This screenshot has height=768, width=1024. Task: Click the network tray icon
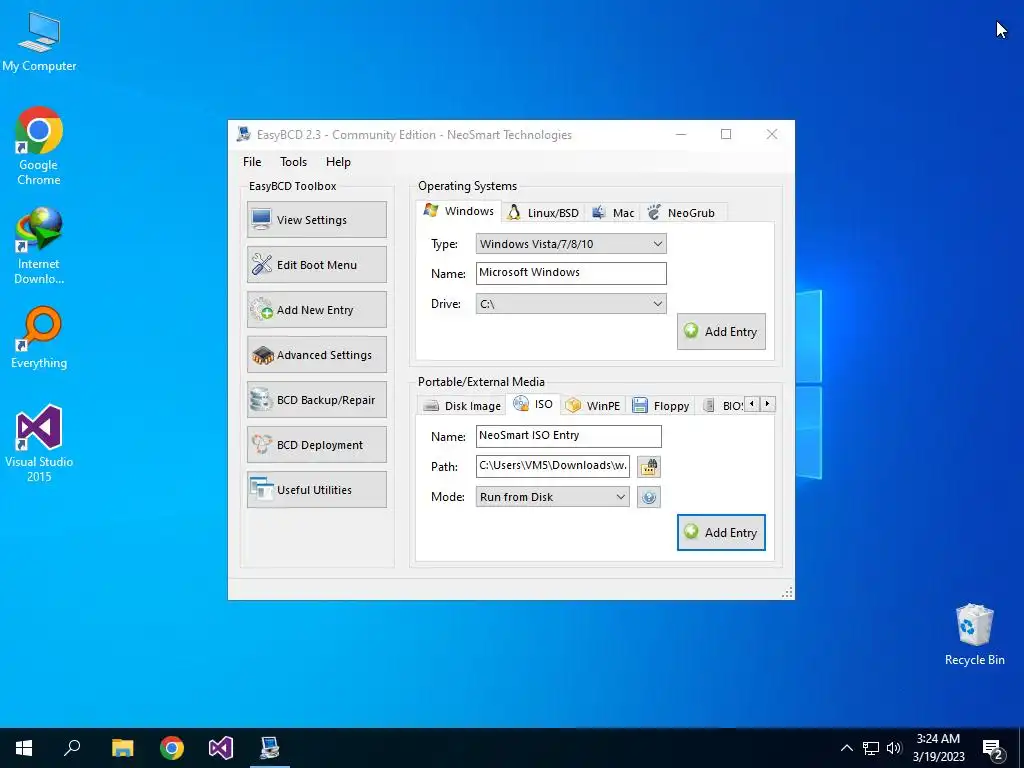[x=871, y=748]
